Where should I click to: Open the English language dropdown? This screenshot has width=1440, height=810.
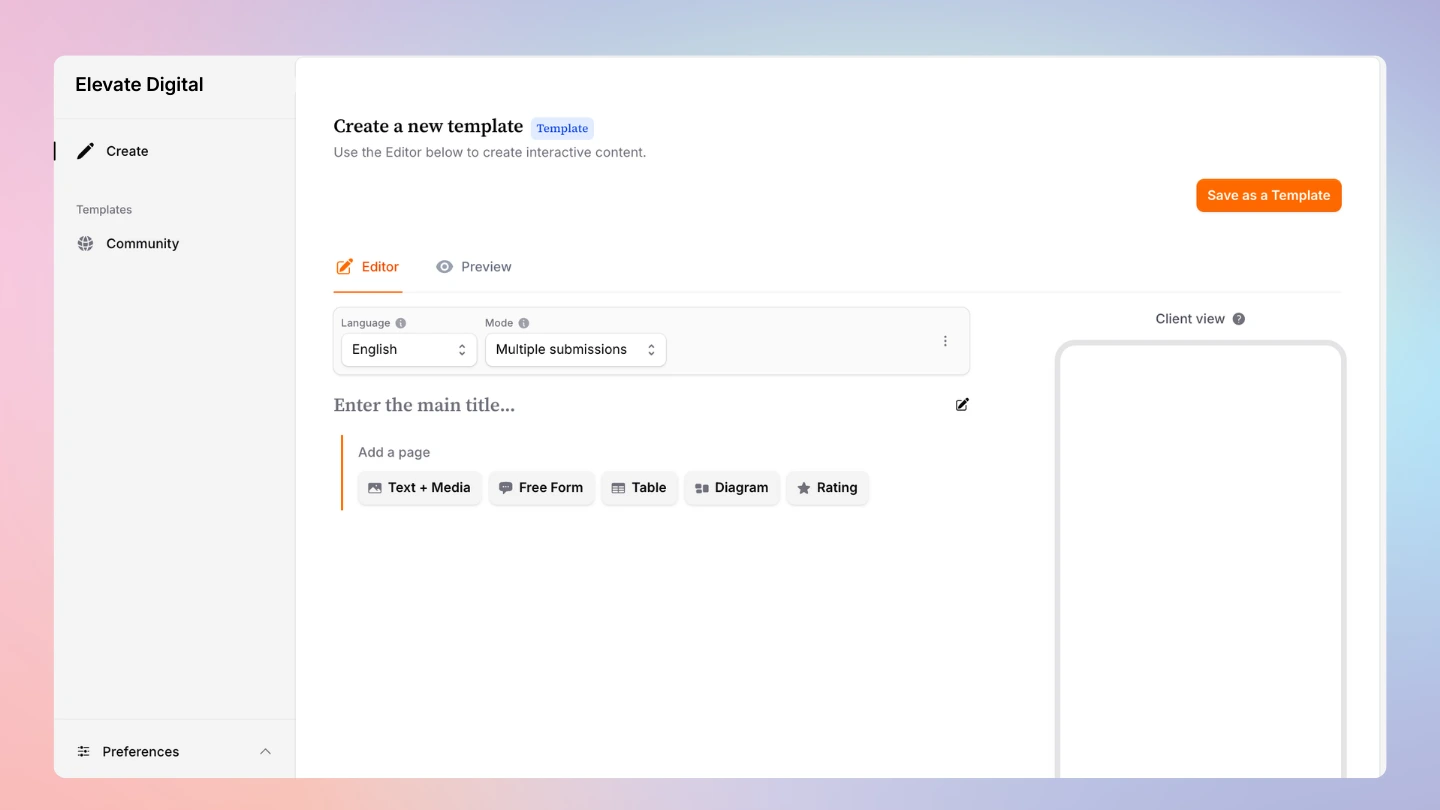pyautogui.click(x=408, y=350)
